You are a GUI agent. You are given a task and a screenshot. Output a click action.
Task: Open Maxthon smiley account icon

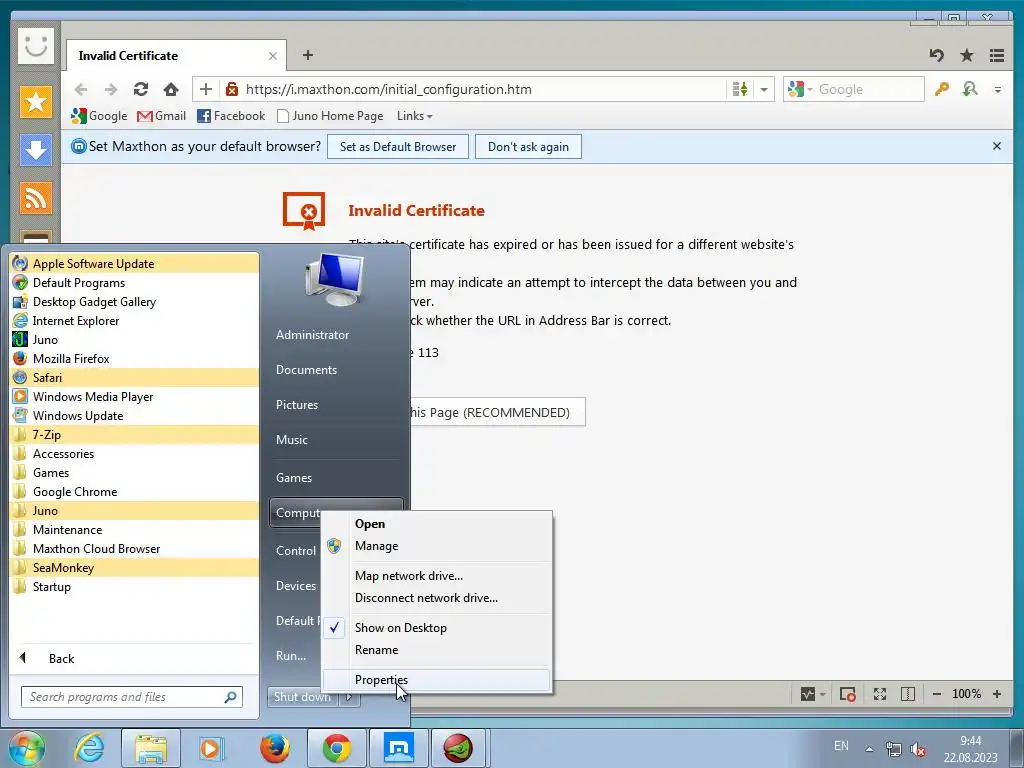click(35, 46)
